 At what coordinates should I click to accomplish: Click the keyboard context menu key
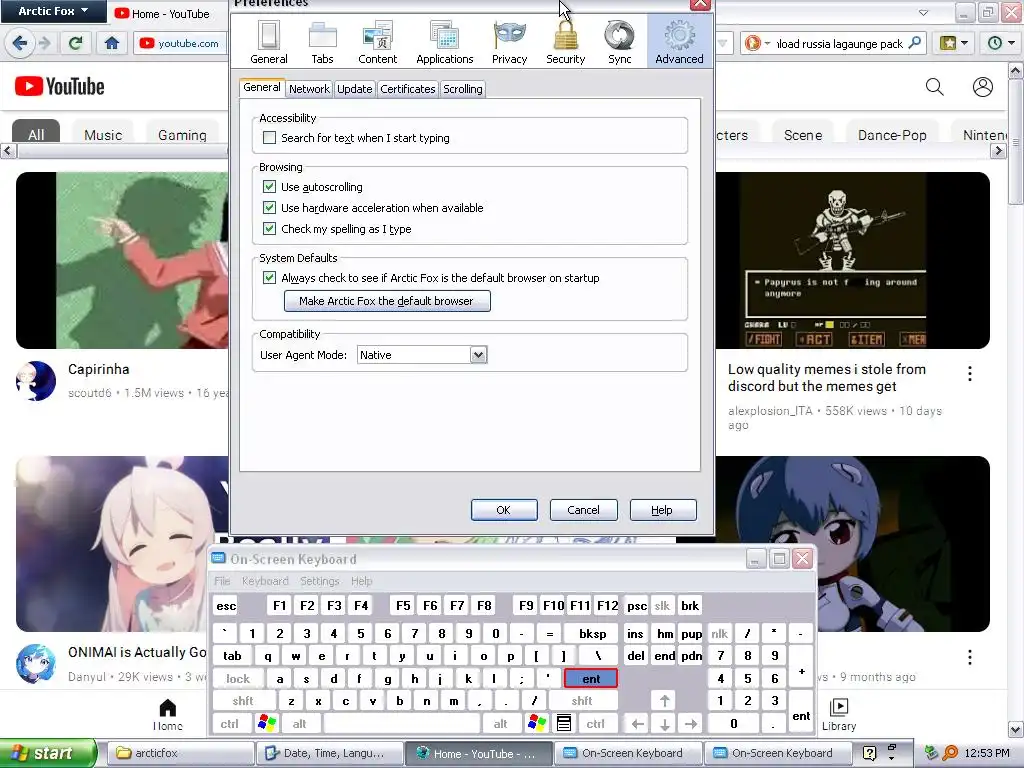click(564, 723)
